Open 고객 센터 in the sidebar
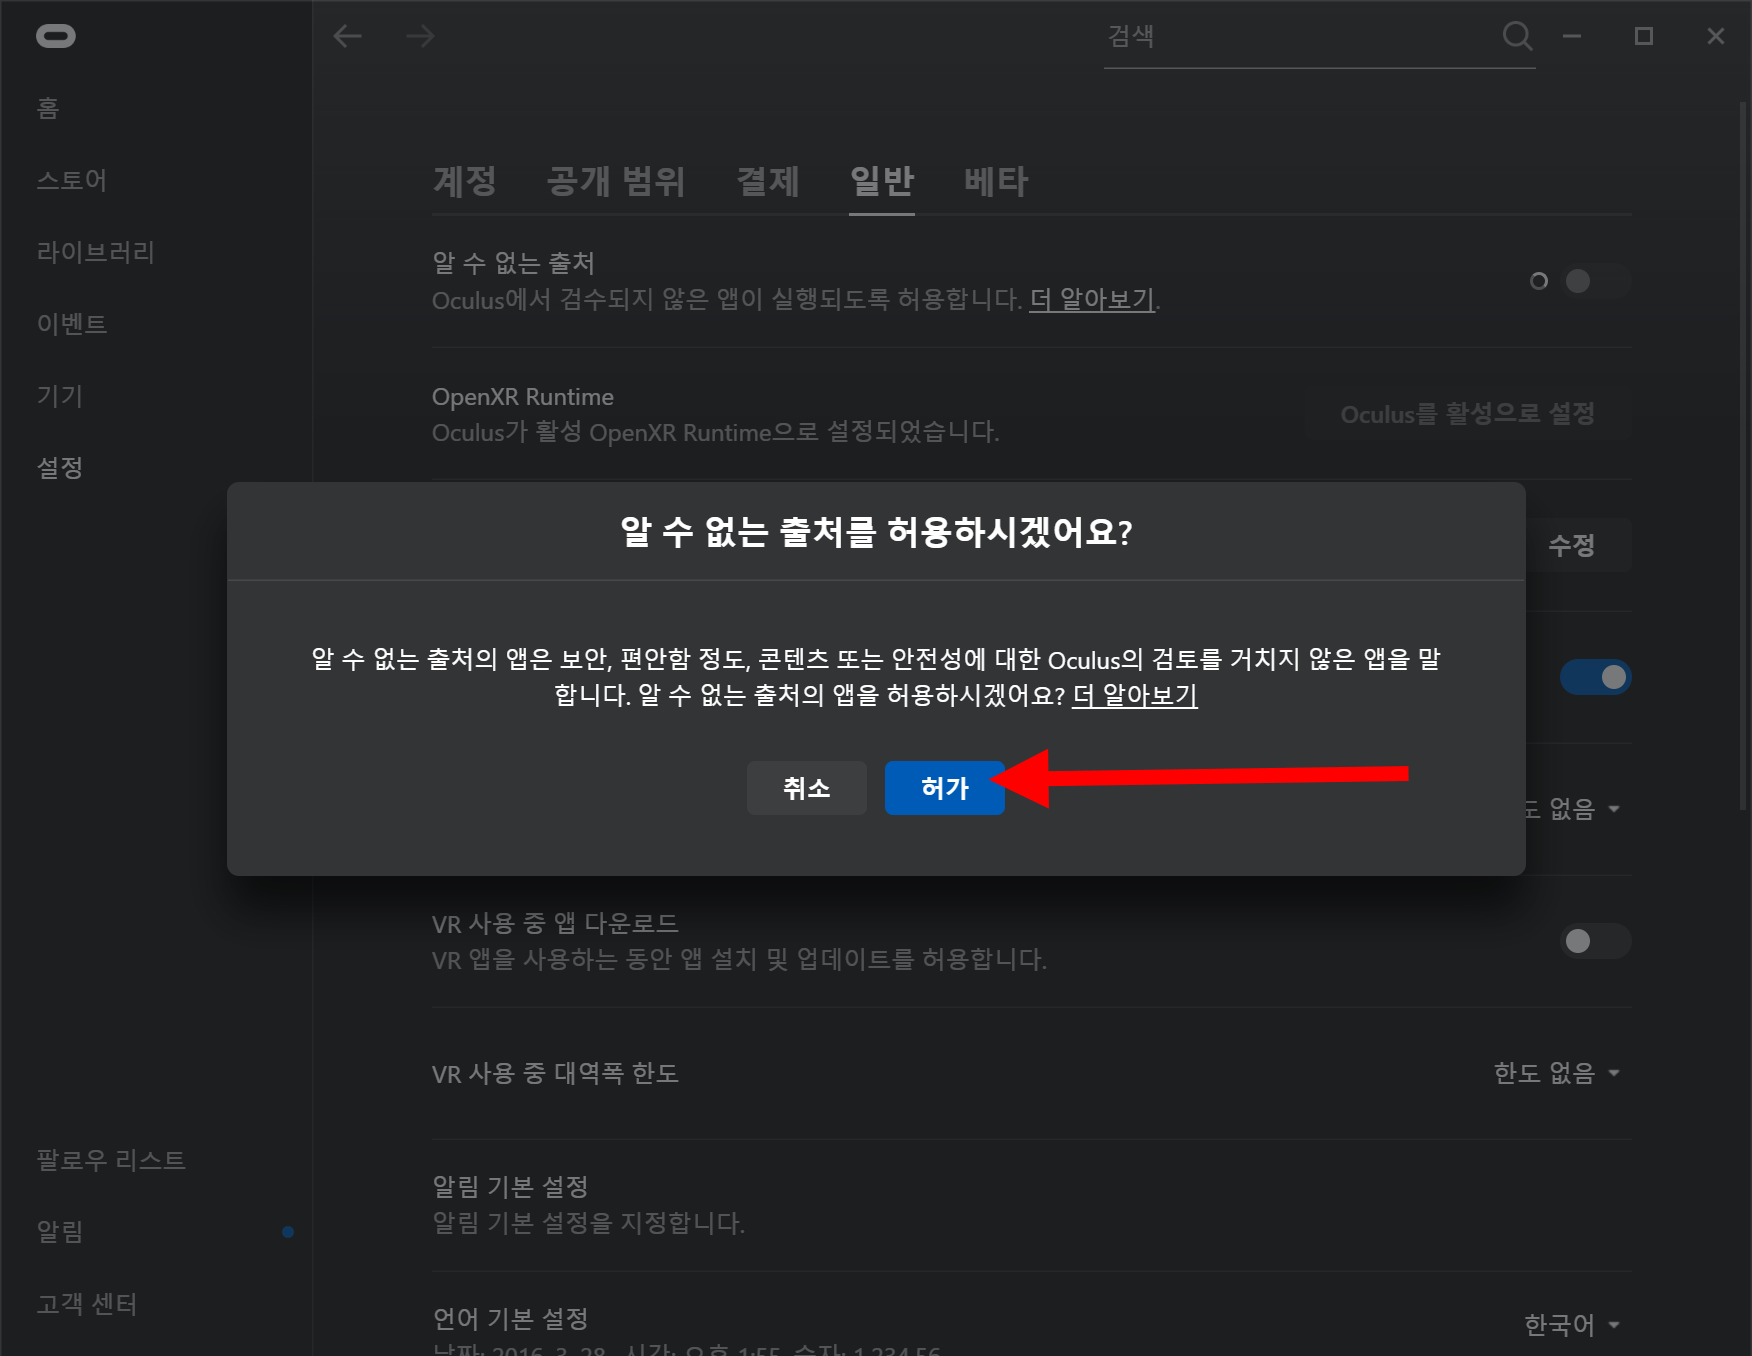Viewport: 1752px width, 1356px height. tap(87, 1304)
